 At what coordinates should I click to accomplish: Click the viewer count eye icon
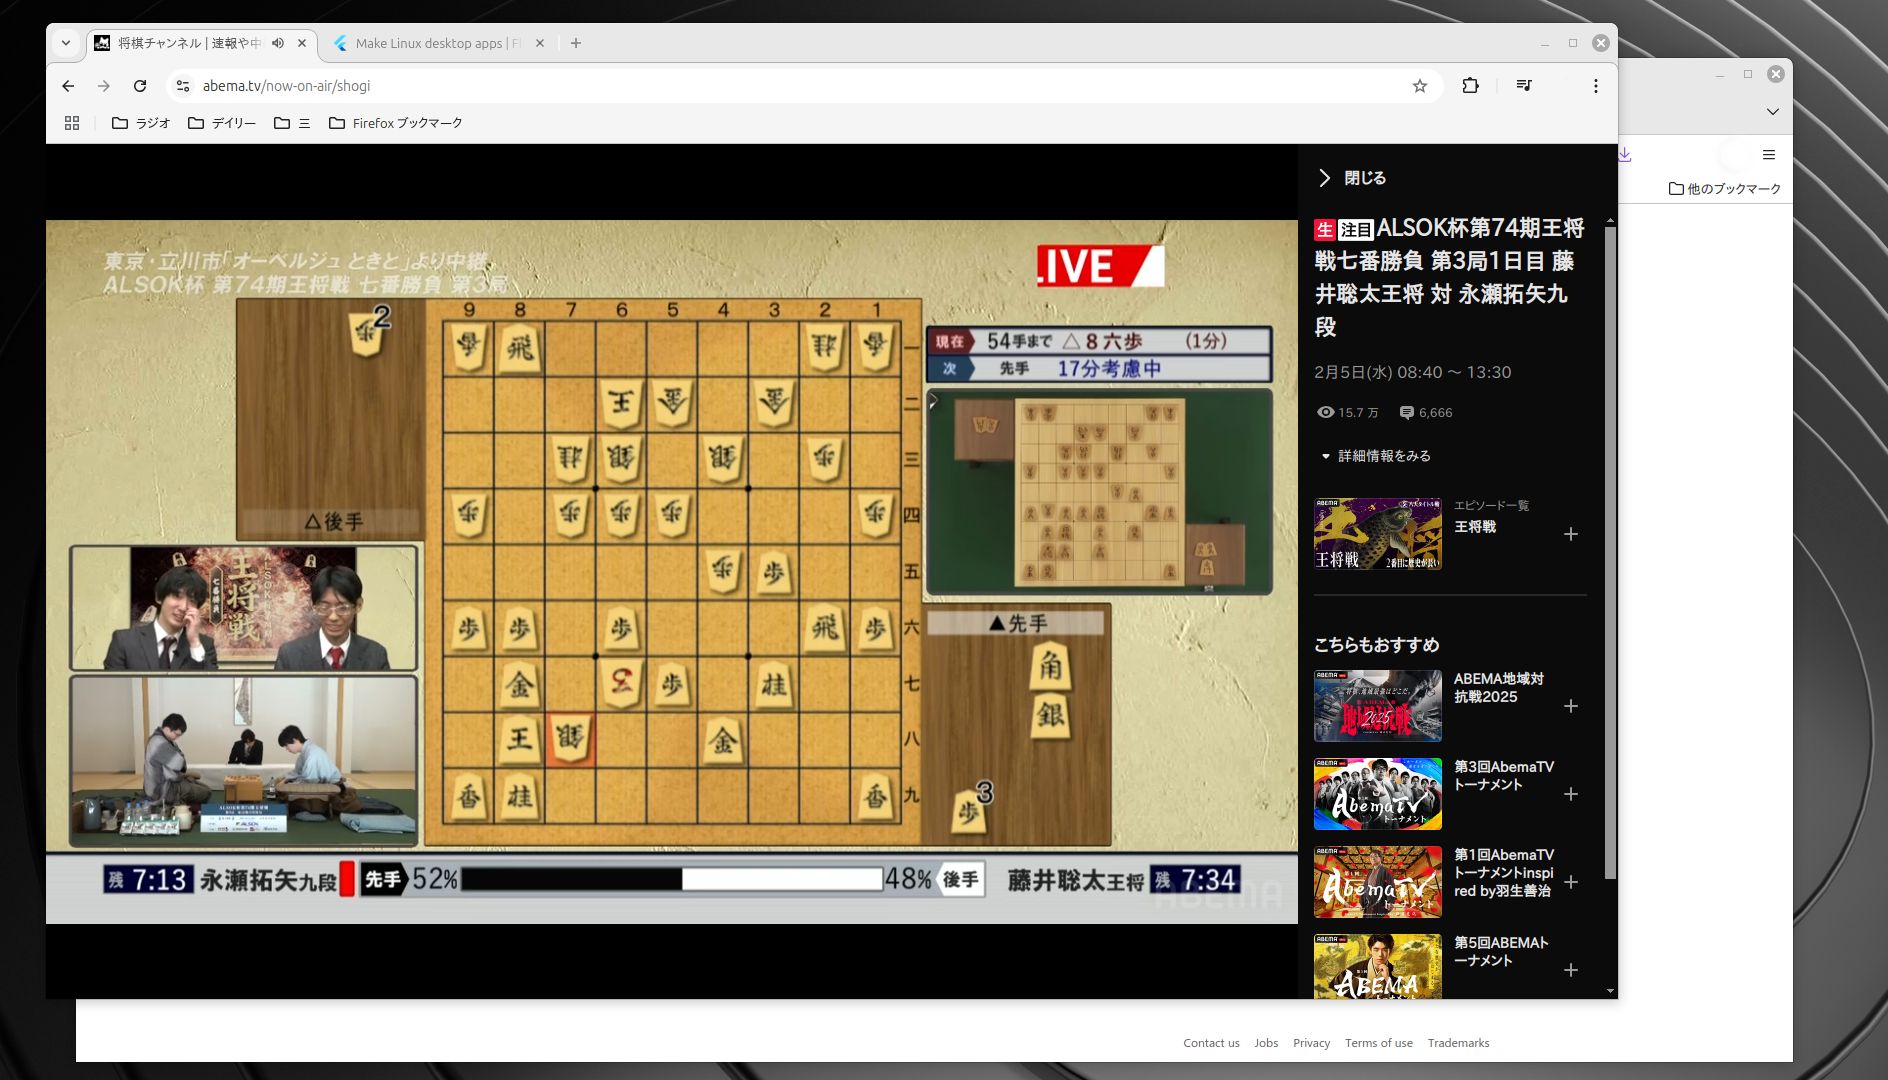coord(1325,413)
